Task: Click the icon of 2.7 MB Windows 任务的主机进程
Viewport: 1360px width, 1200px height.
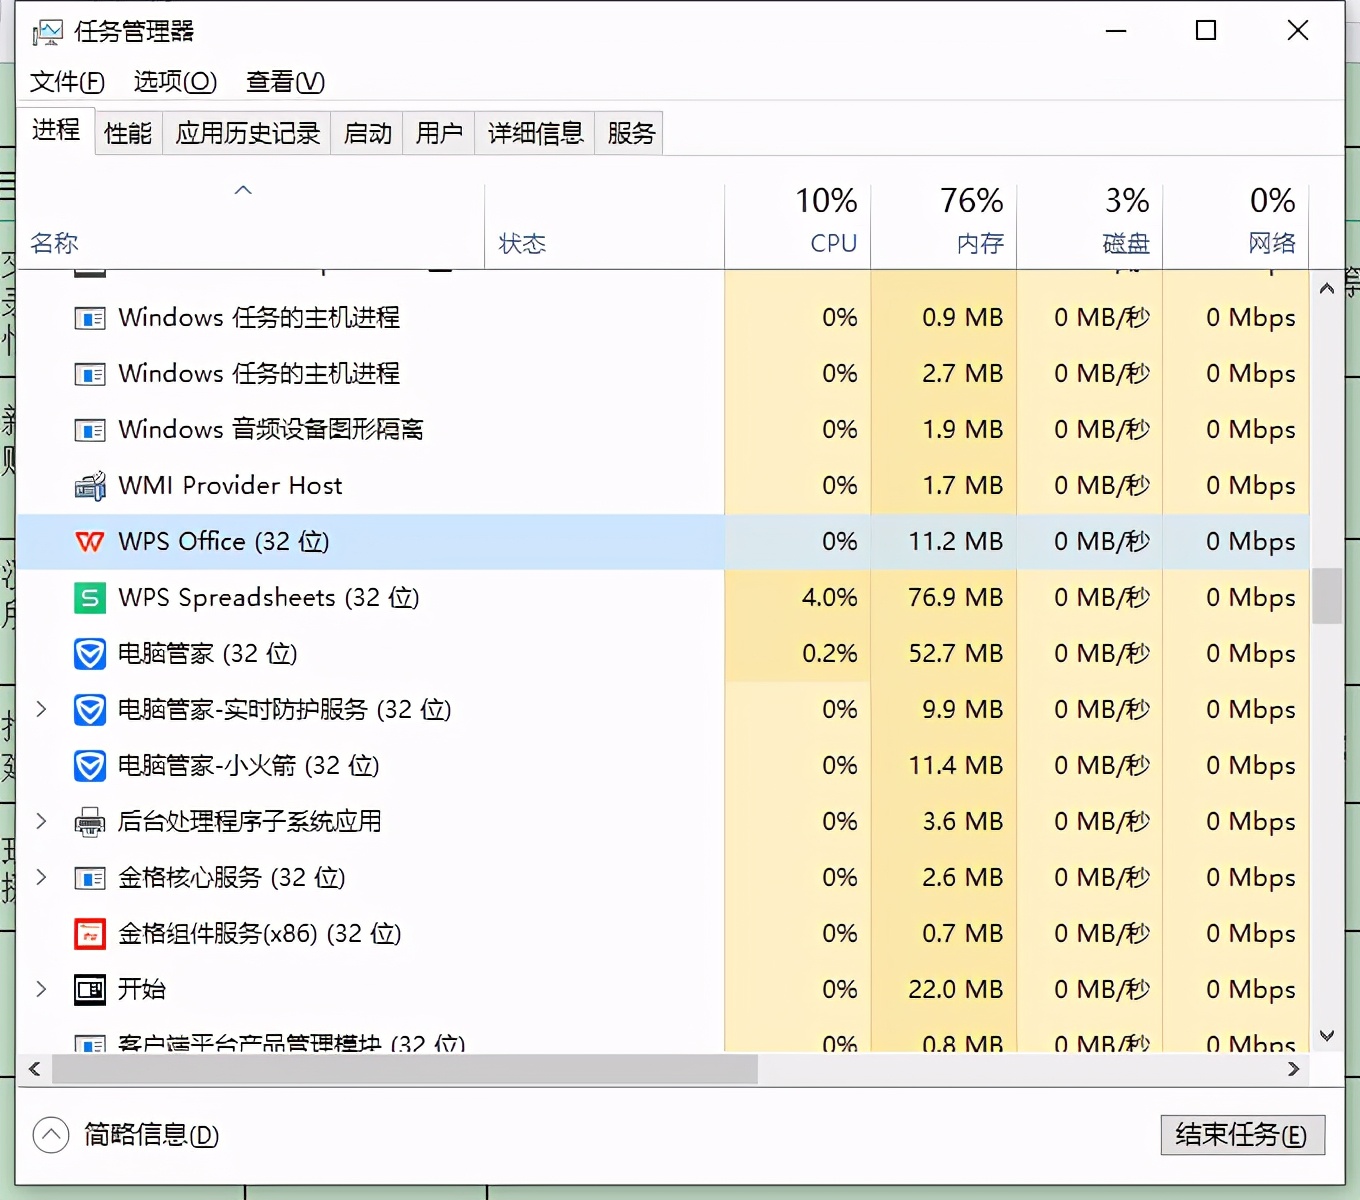Action: coord(90,375)
